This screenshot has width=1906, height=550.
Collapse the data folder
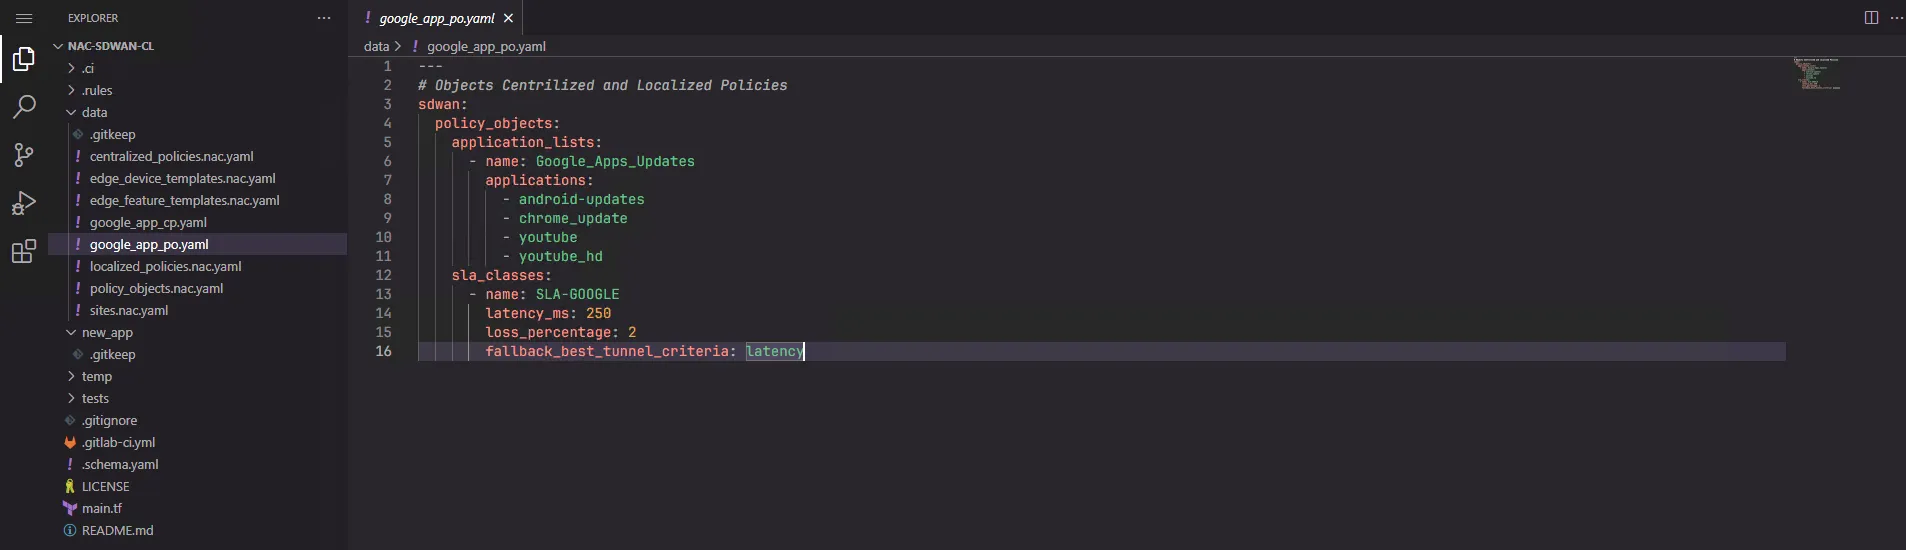point(94,112)
